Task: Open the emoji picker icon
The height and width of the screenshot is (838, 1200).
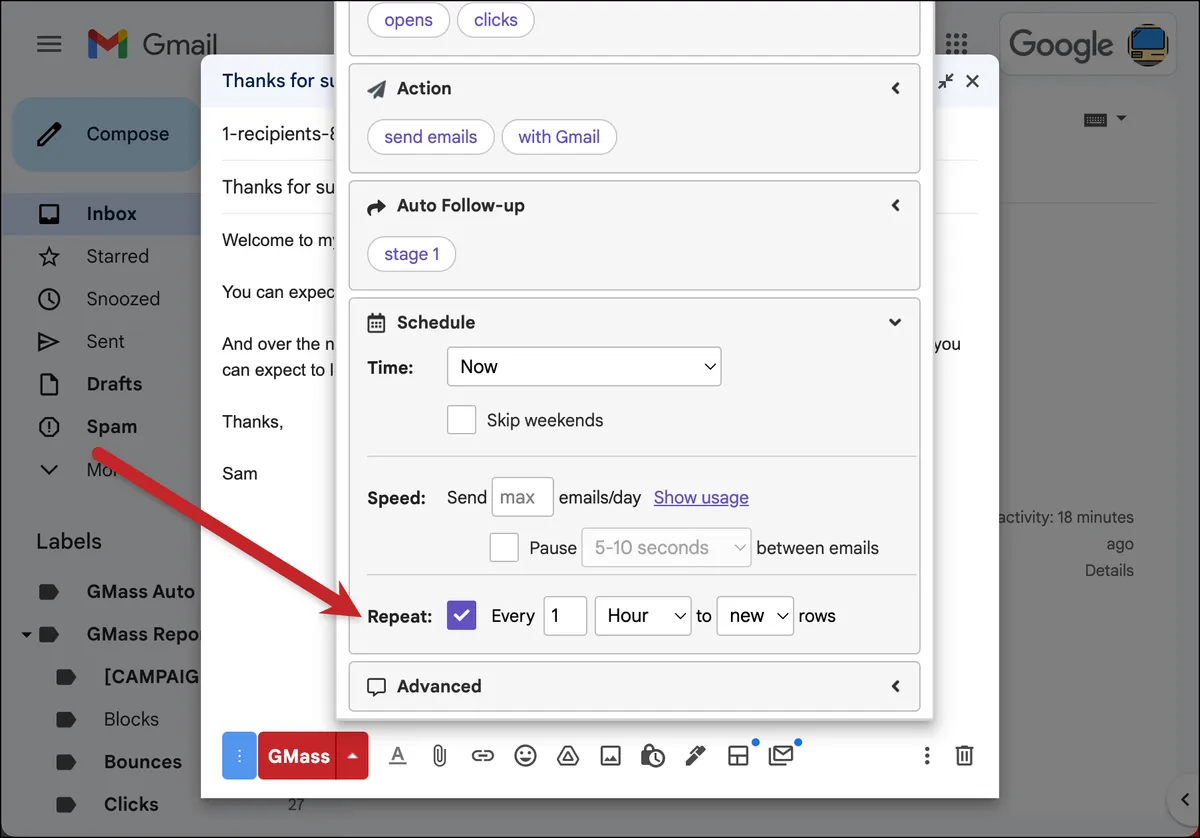Action: pos(525,756)
